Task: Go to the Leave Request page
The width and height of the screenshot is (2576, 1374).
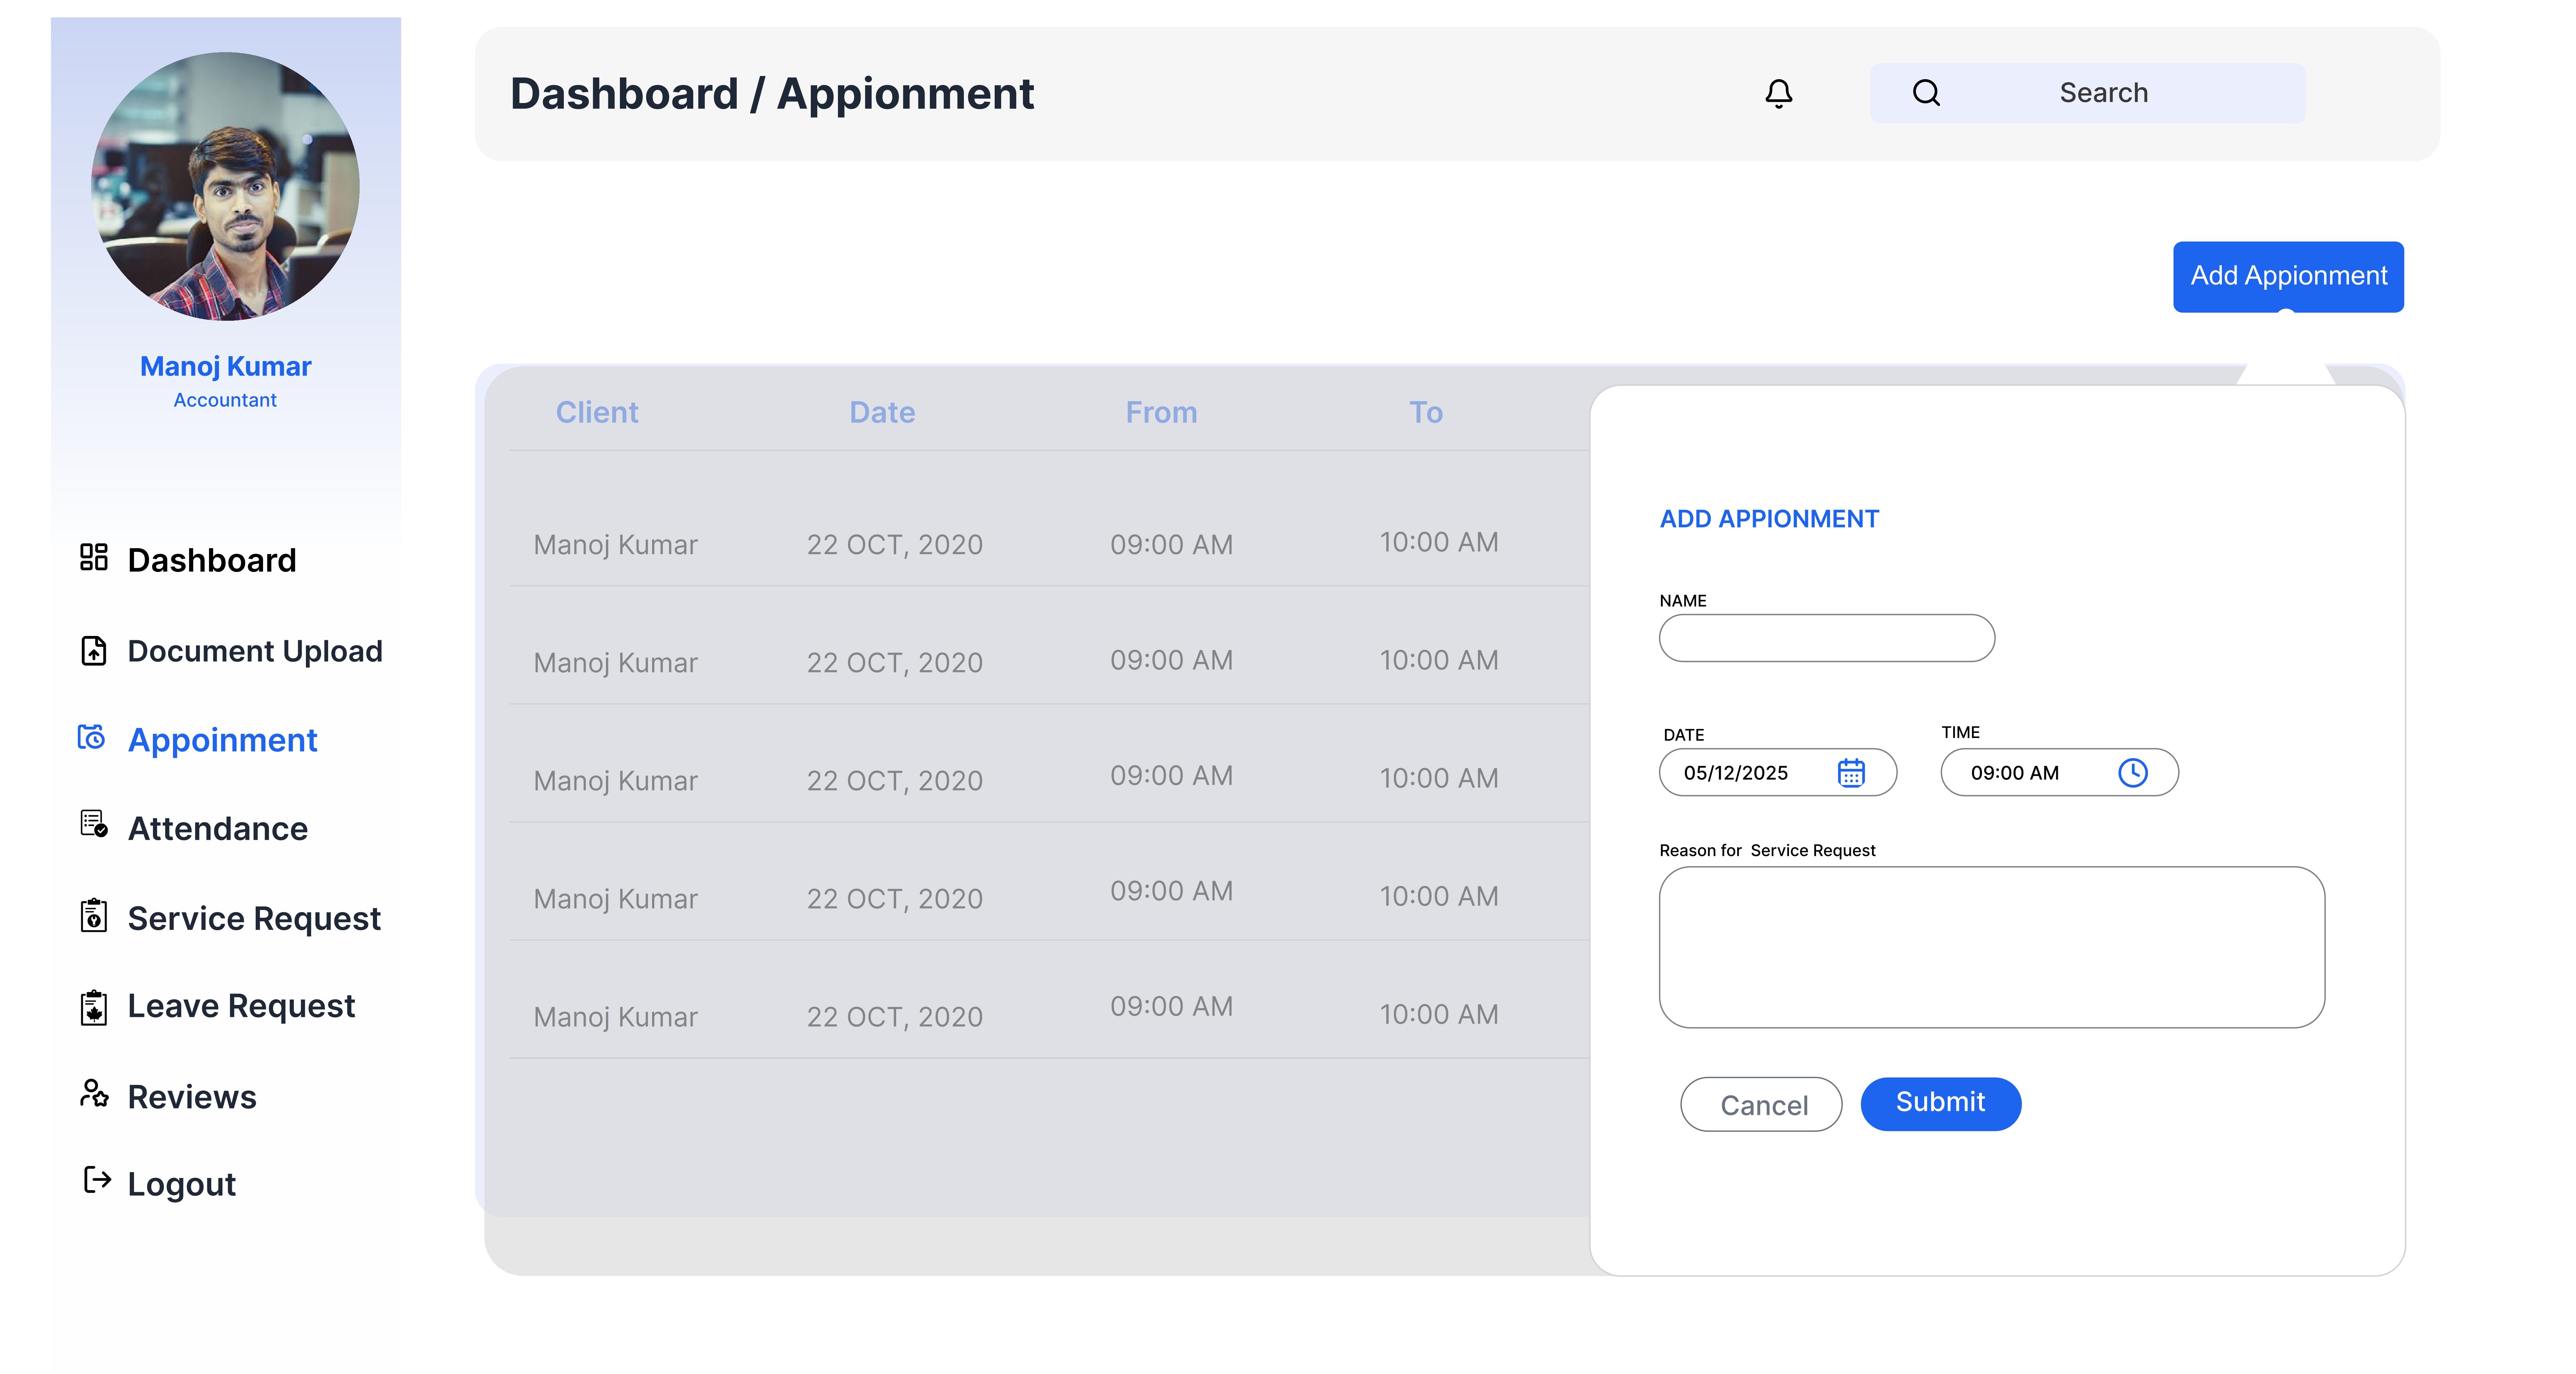Action: click(241, 1006)
